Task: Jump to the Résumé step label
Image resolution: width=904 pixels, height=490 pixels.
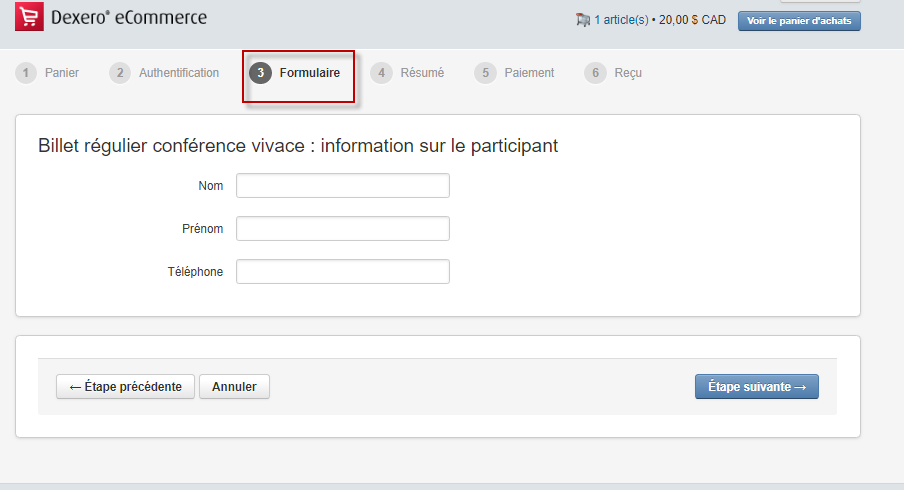Action: pyautogui.click(x=422, y=73)
